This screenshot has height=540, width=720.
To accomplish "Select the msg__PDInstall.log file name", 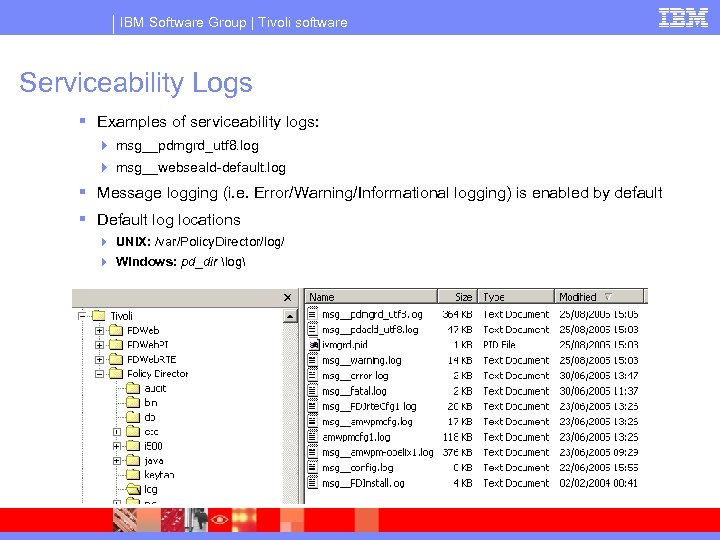I will tap(363, 483).
